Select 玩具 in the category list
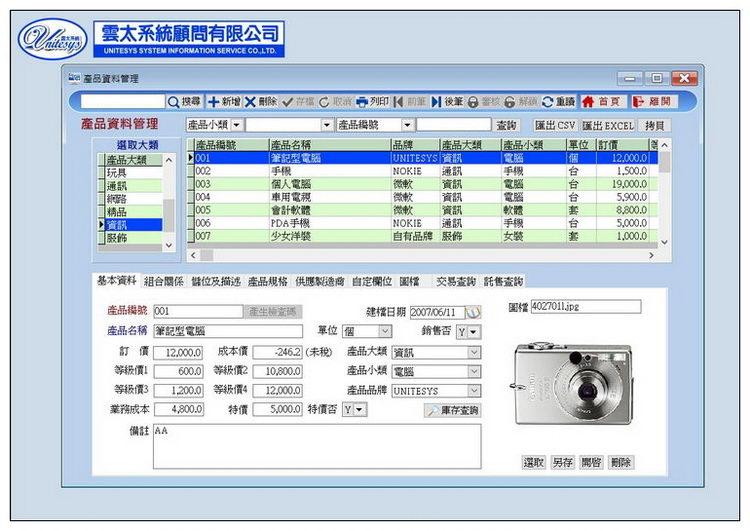Image resolution: width=750 pixels, height=531 pixels. tap(117, 173)
